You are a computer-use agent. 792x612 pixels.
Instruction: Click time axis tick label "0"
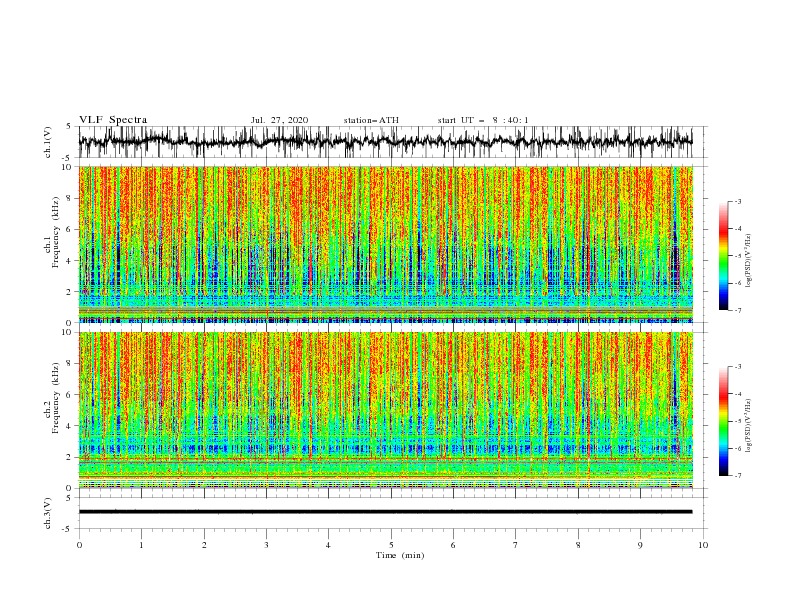click(x=79, y=545)
